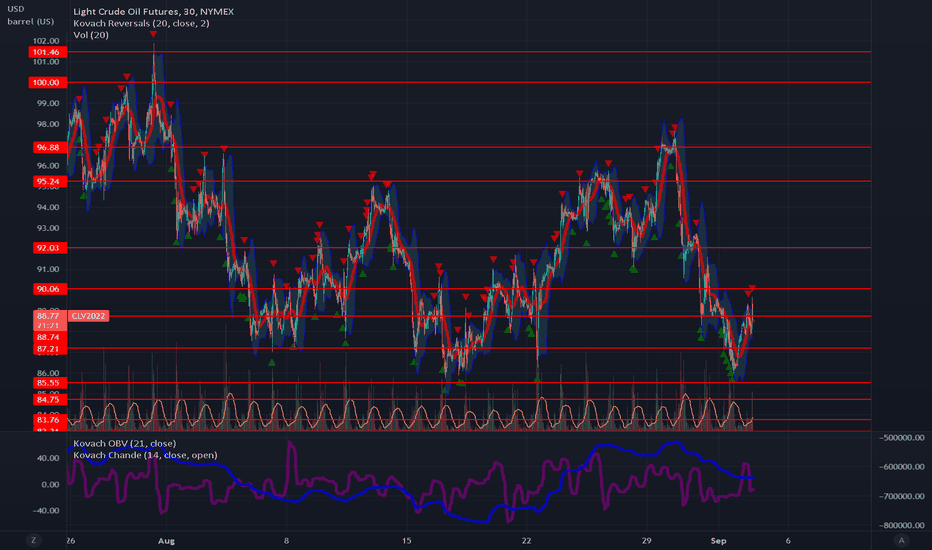
Task: Click the -500000.00 OBV scale value
Action: click(x=902, y=438)
